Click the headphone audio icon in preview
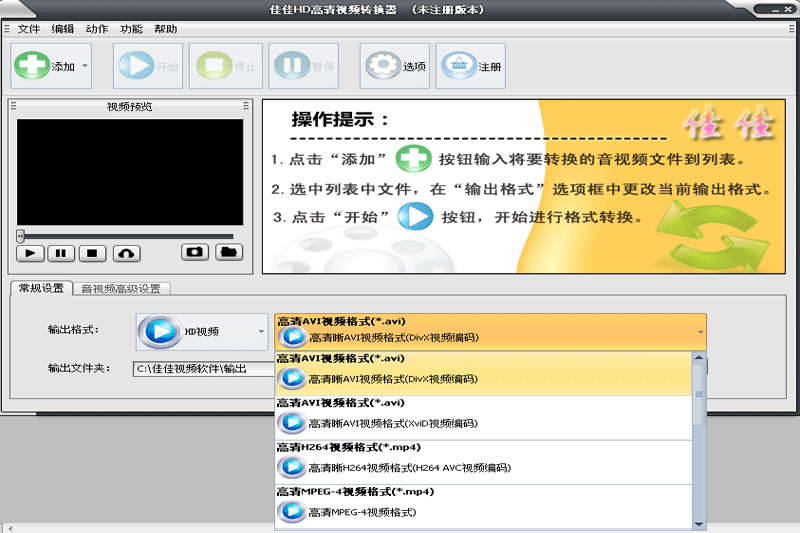 [x=127, y=254]
